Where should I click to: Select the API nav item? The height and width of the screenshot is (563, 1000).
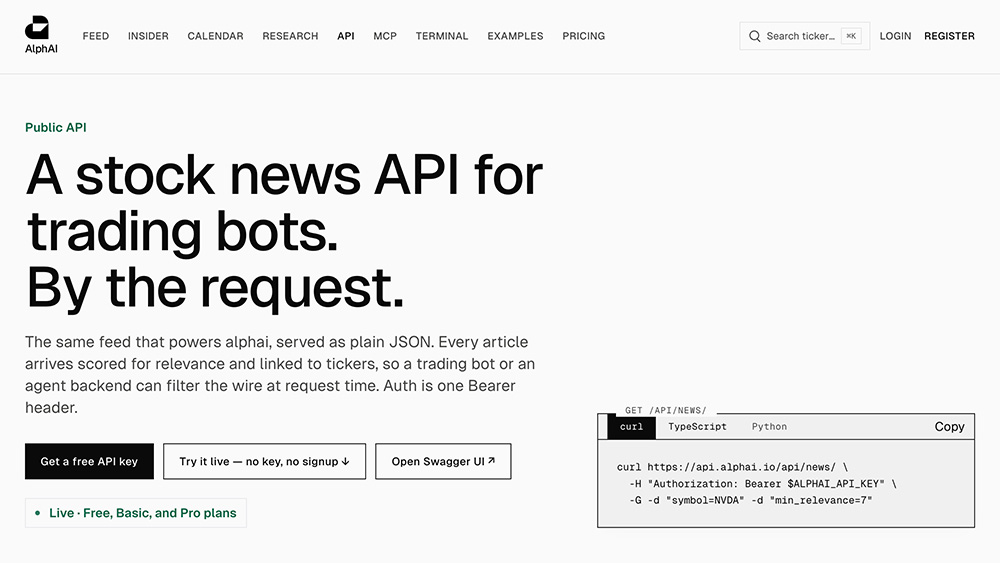tap(346, 36)
